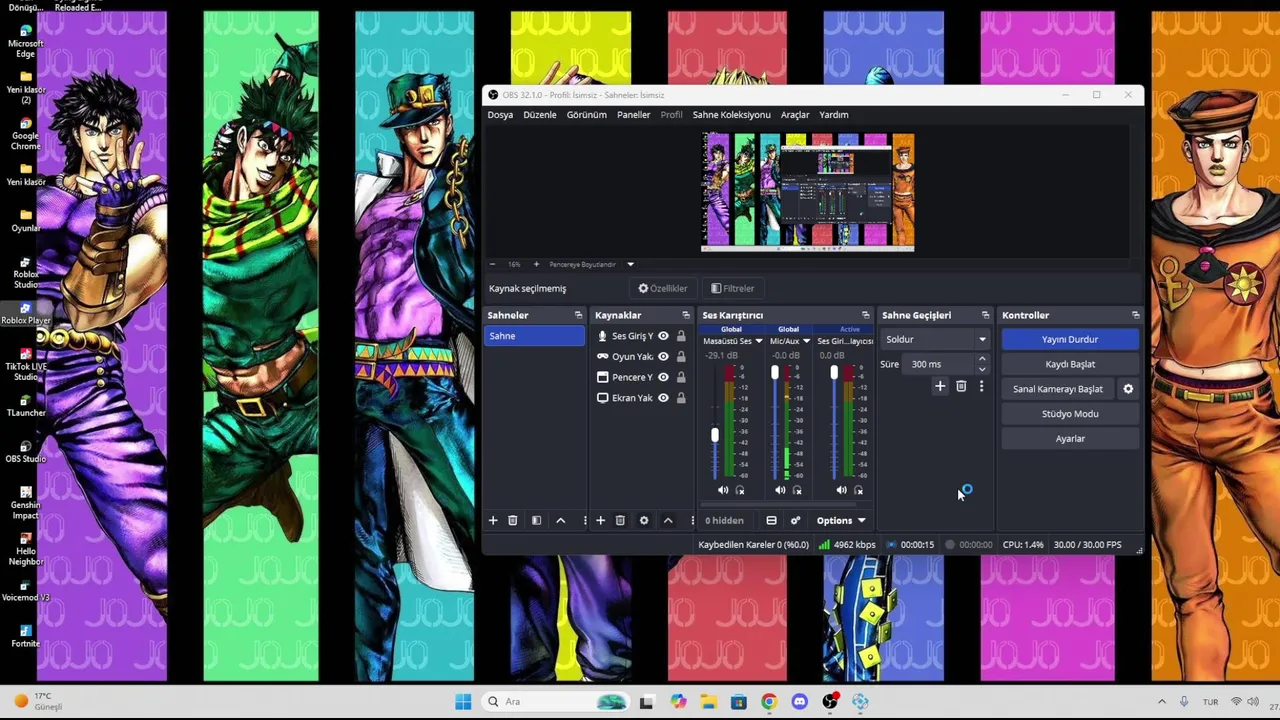Expand Masaüstü Ses channel dropdown arrow

(x=759, y=341)
